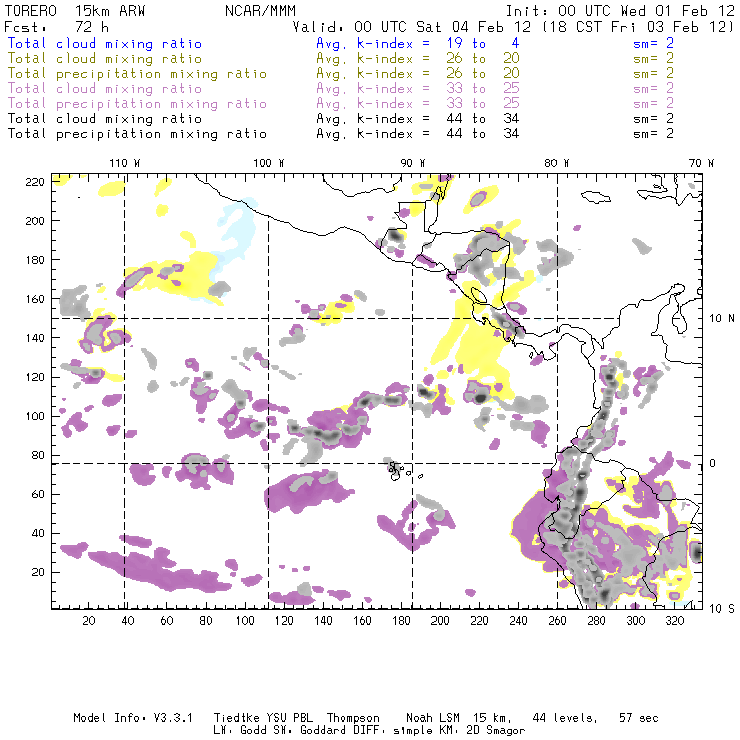Image resolution: width=740 pixels, height=740 pixels.
Task: Click the "Noah LSM" text
Action: point(433,718)
